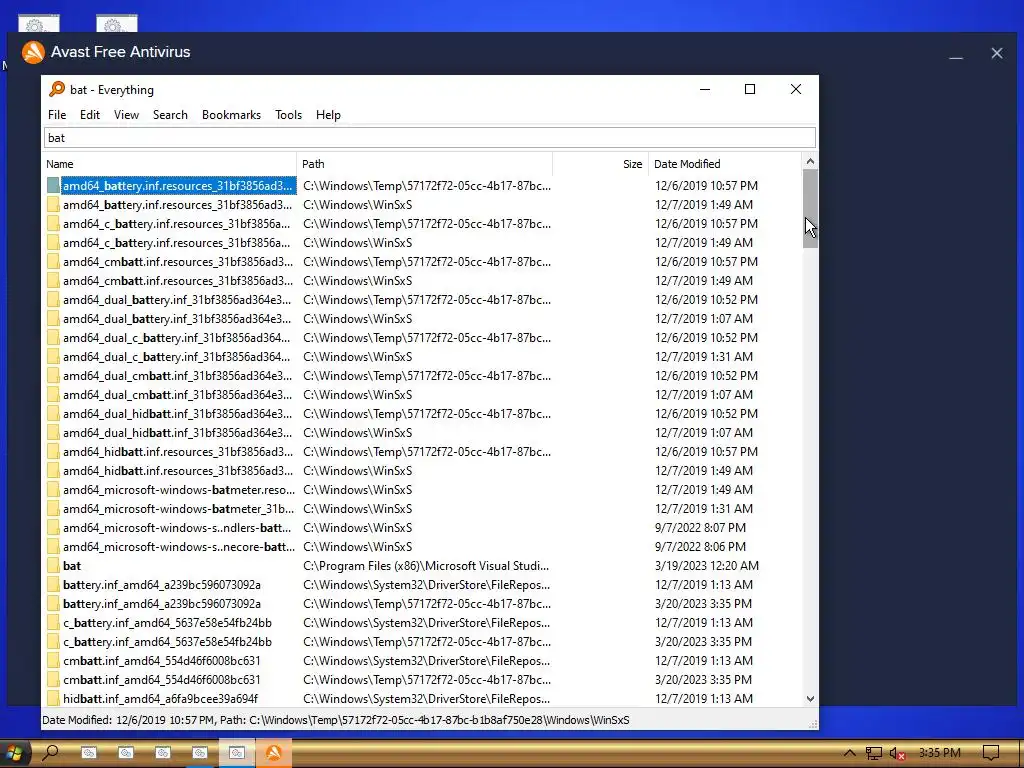
Task: Maximize the Everything window
Action: coord(750,89)
